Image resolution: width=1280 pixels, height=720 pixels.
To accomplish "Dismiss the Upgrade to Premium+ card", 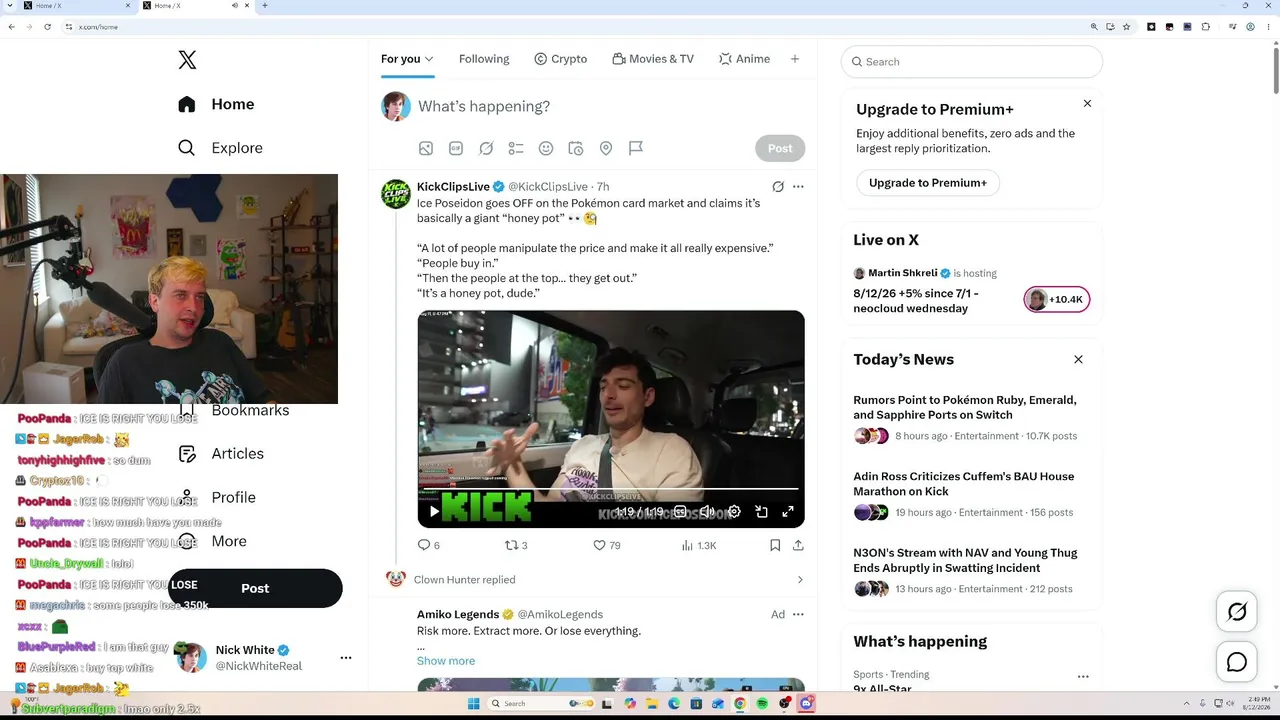I will (x=1087, y=104).
